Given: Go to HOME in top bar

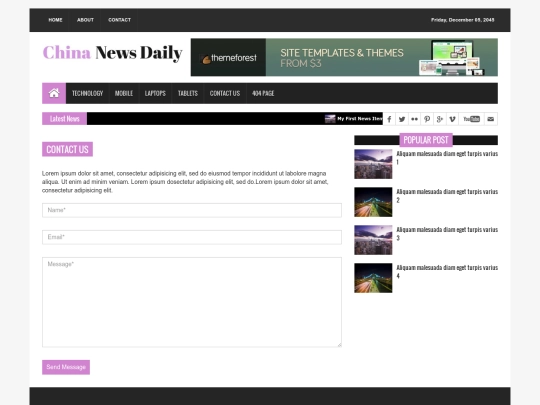Looking at the screenshot, I should tap(55, 20).
